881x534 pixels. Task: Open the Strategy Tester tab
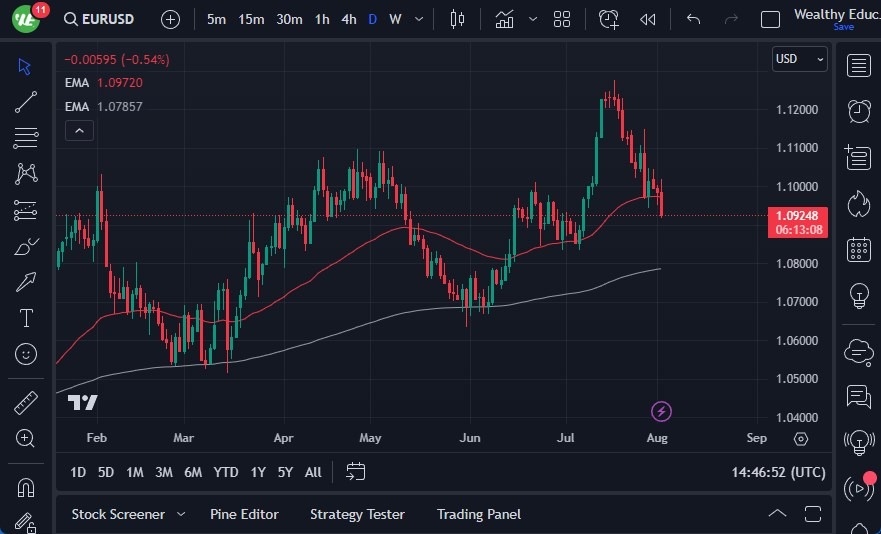[x=357, y=514]
